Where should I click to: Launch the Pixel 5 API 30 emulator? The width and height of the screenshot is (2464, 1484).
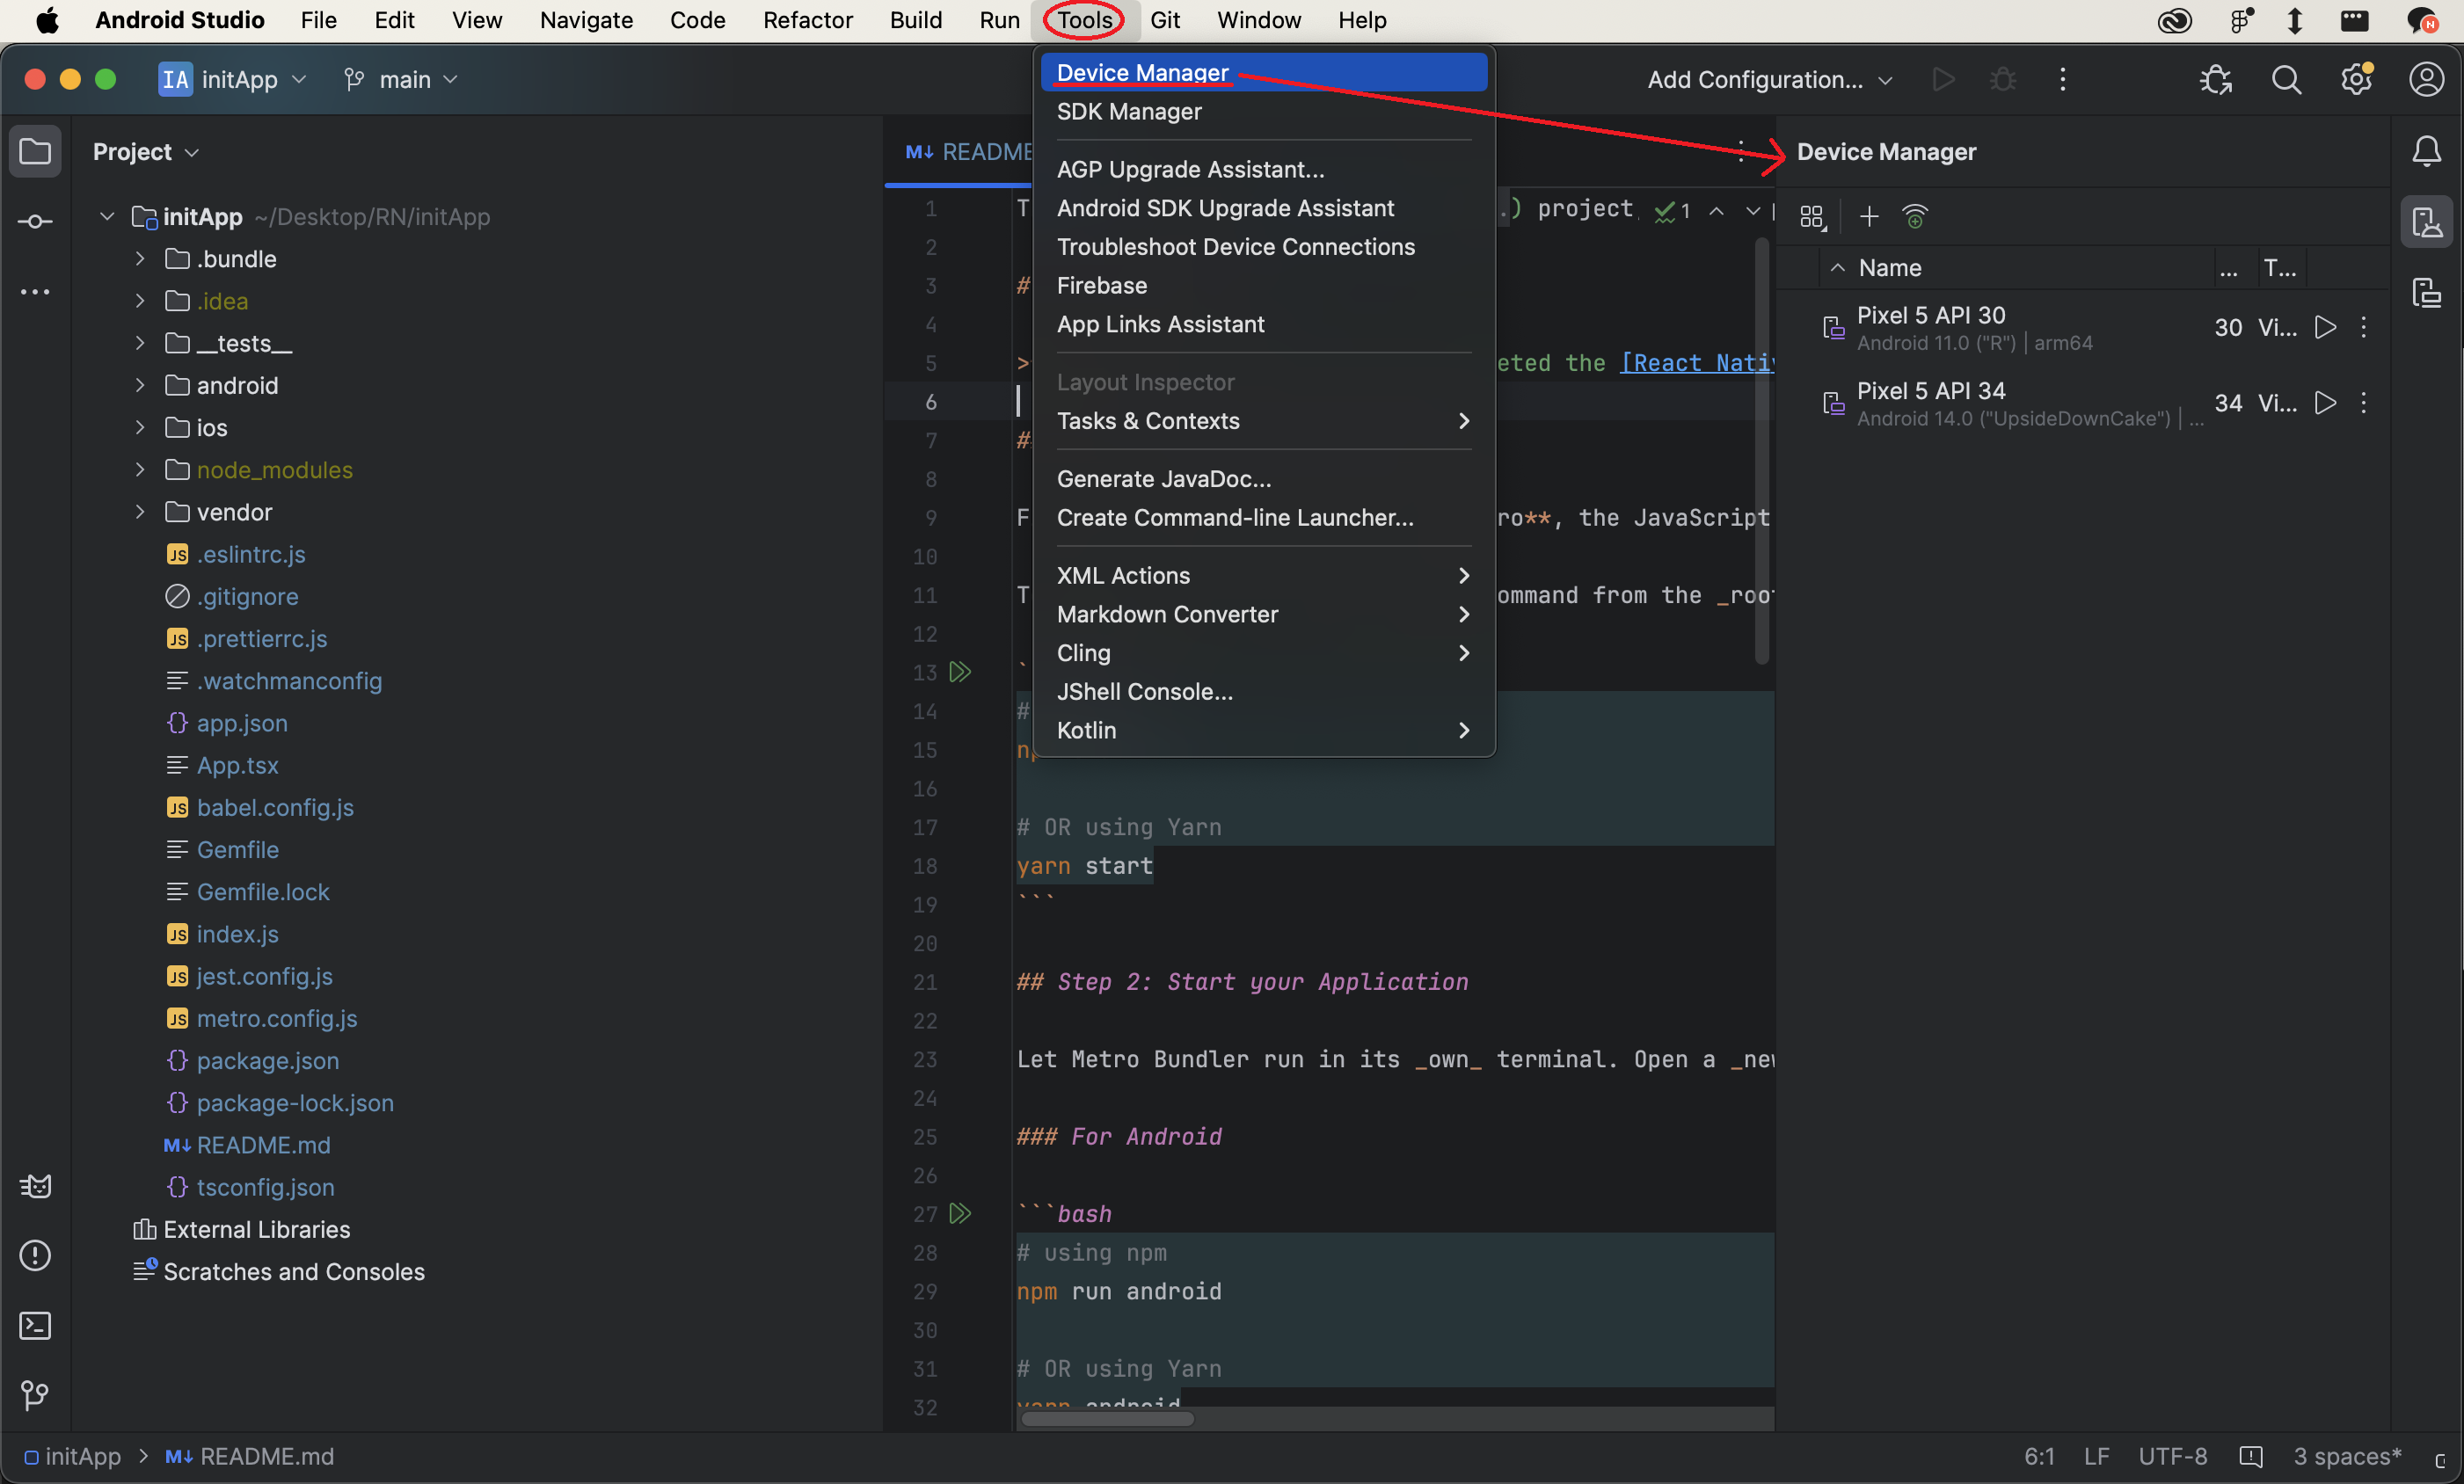coord(2325,327)
